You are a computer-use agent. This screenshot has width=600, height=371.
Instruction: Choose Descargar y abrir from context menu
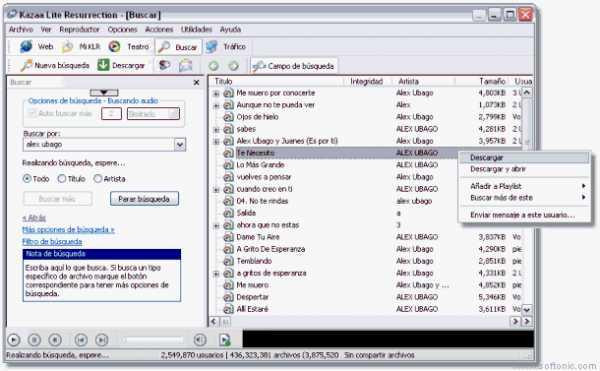[498, 169]
